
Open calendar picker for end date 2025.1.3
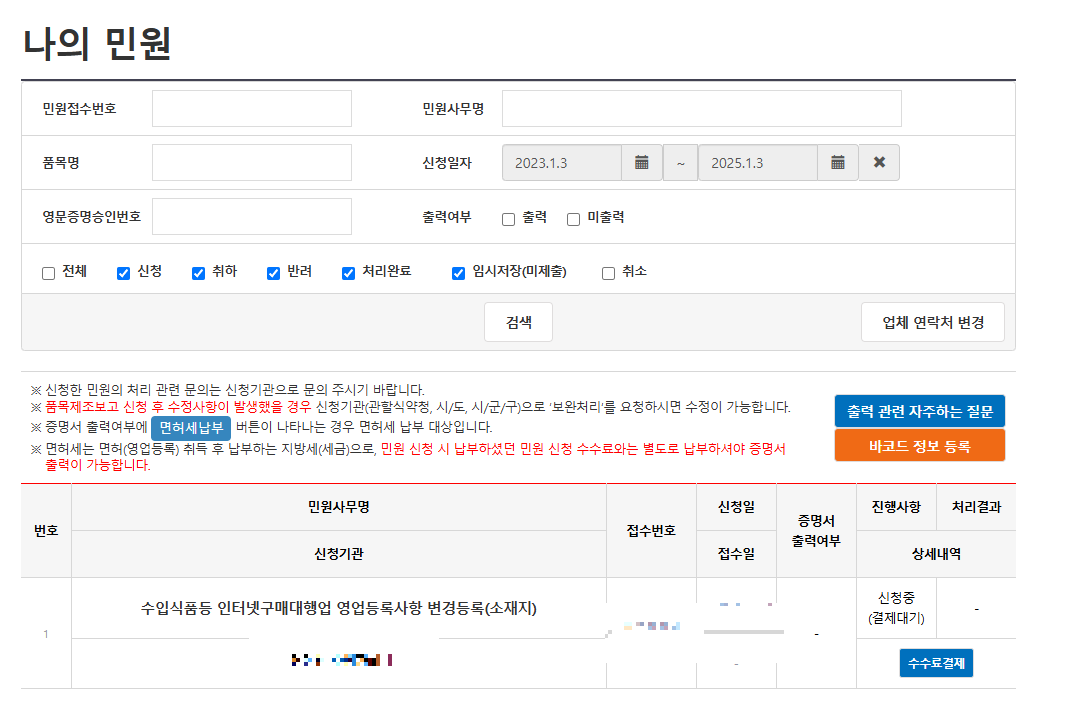838,163
